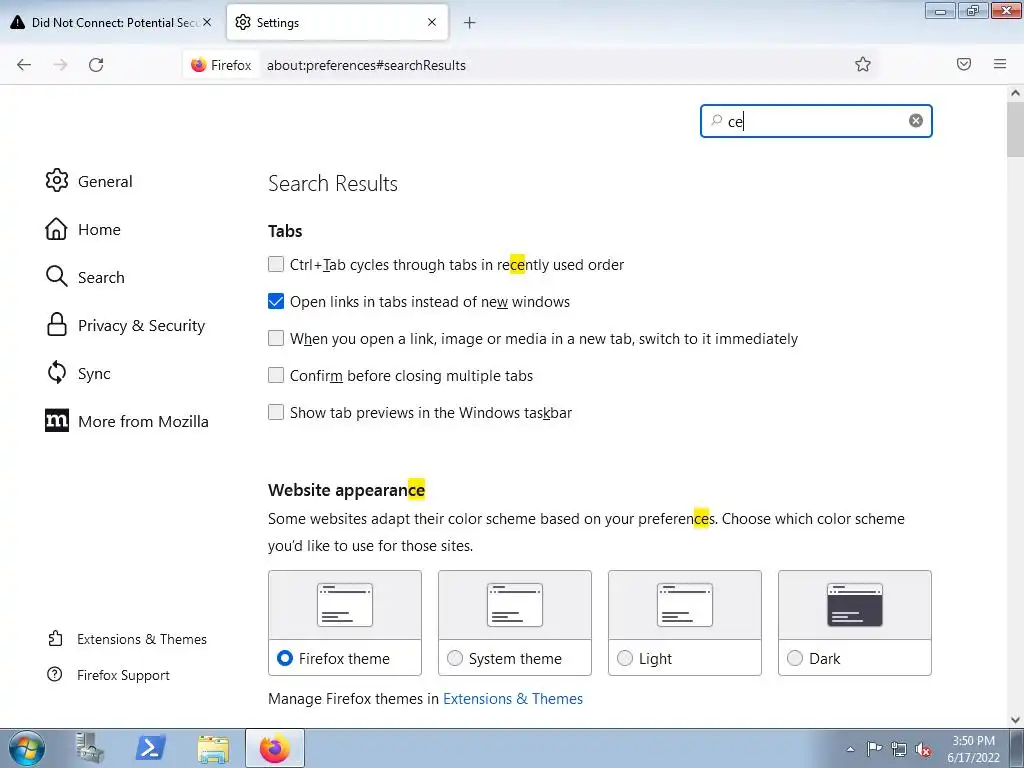Select the Dark color scheme option

click(x=795, y=658)
